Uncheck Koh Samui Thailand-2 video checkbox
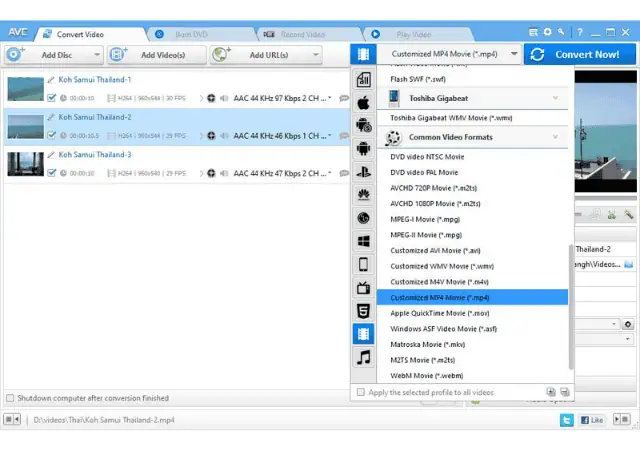This screenshot has width=640, height=450. [51, 135]
